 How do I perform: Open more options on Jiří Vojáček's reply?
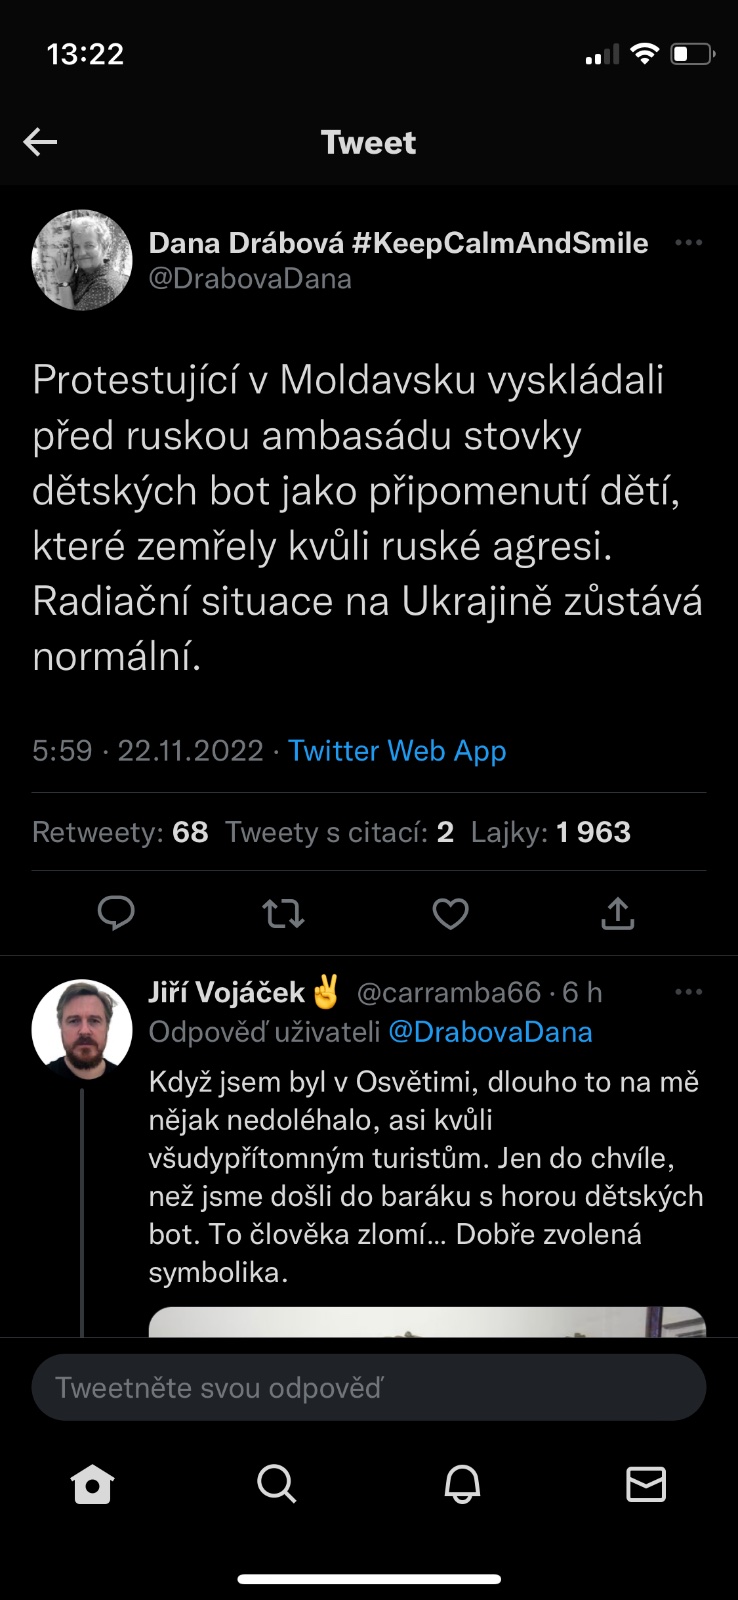coord(688,992)
